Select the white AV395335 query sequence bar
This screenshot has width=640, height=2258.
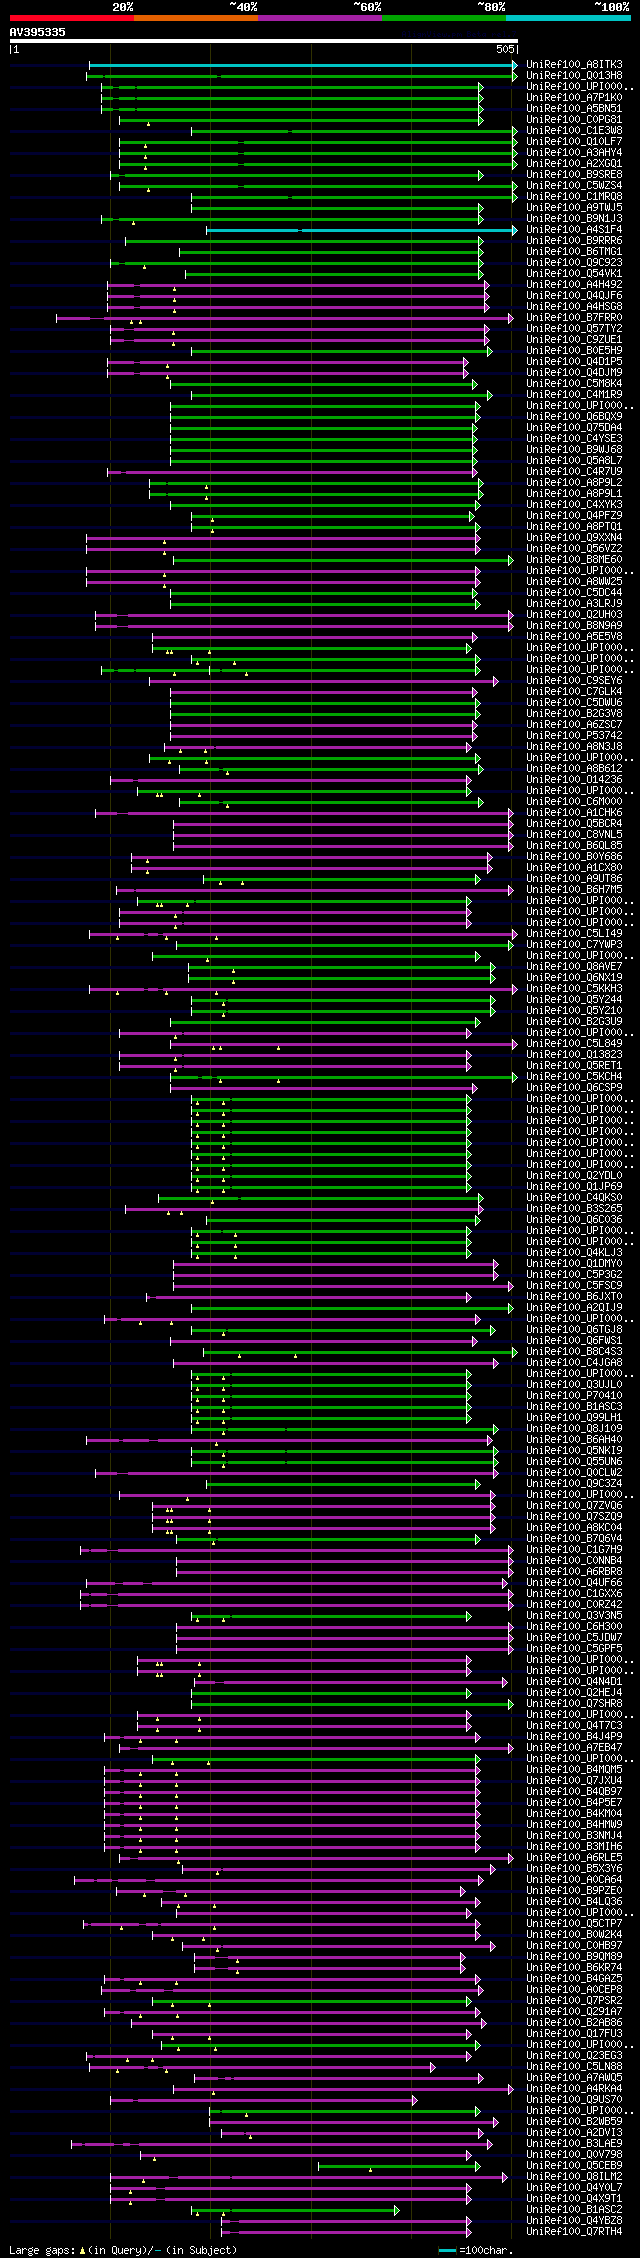(264, 41)
